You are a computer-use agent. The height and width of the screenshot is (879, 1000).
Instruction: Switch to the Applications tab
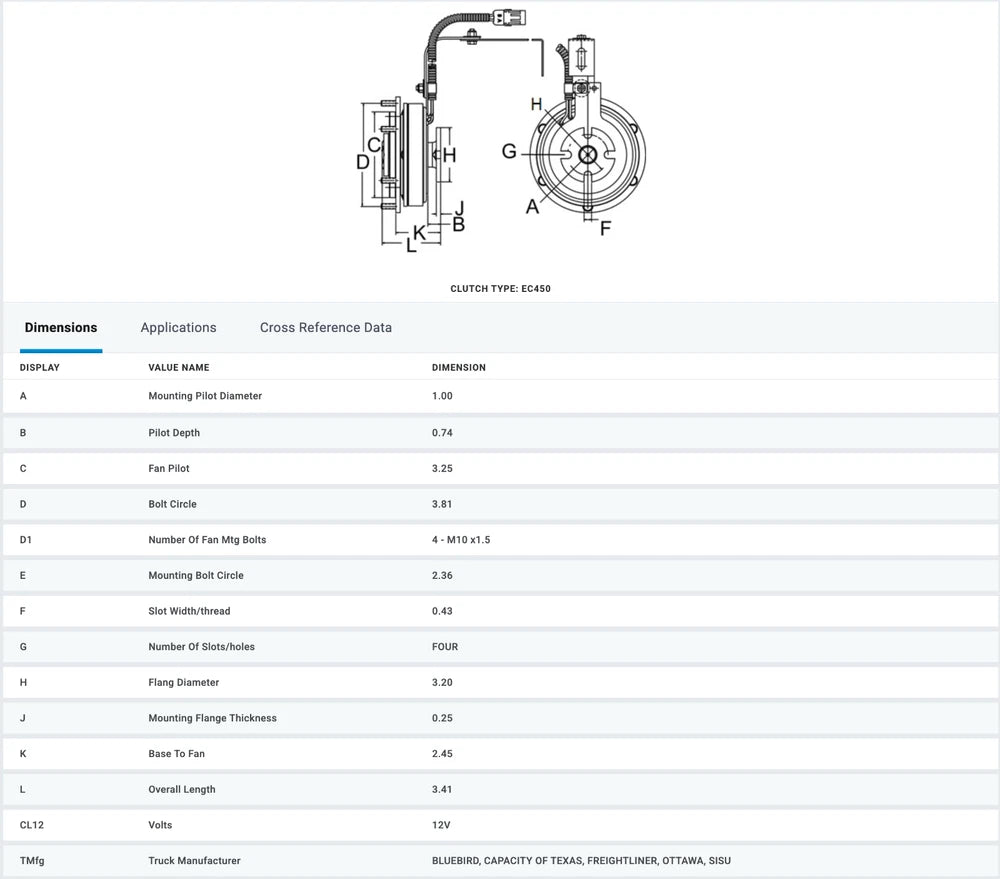(x=178, y=328)
